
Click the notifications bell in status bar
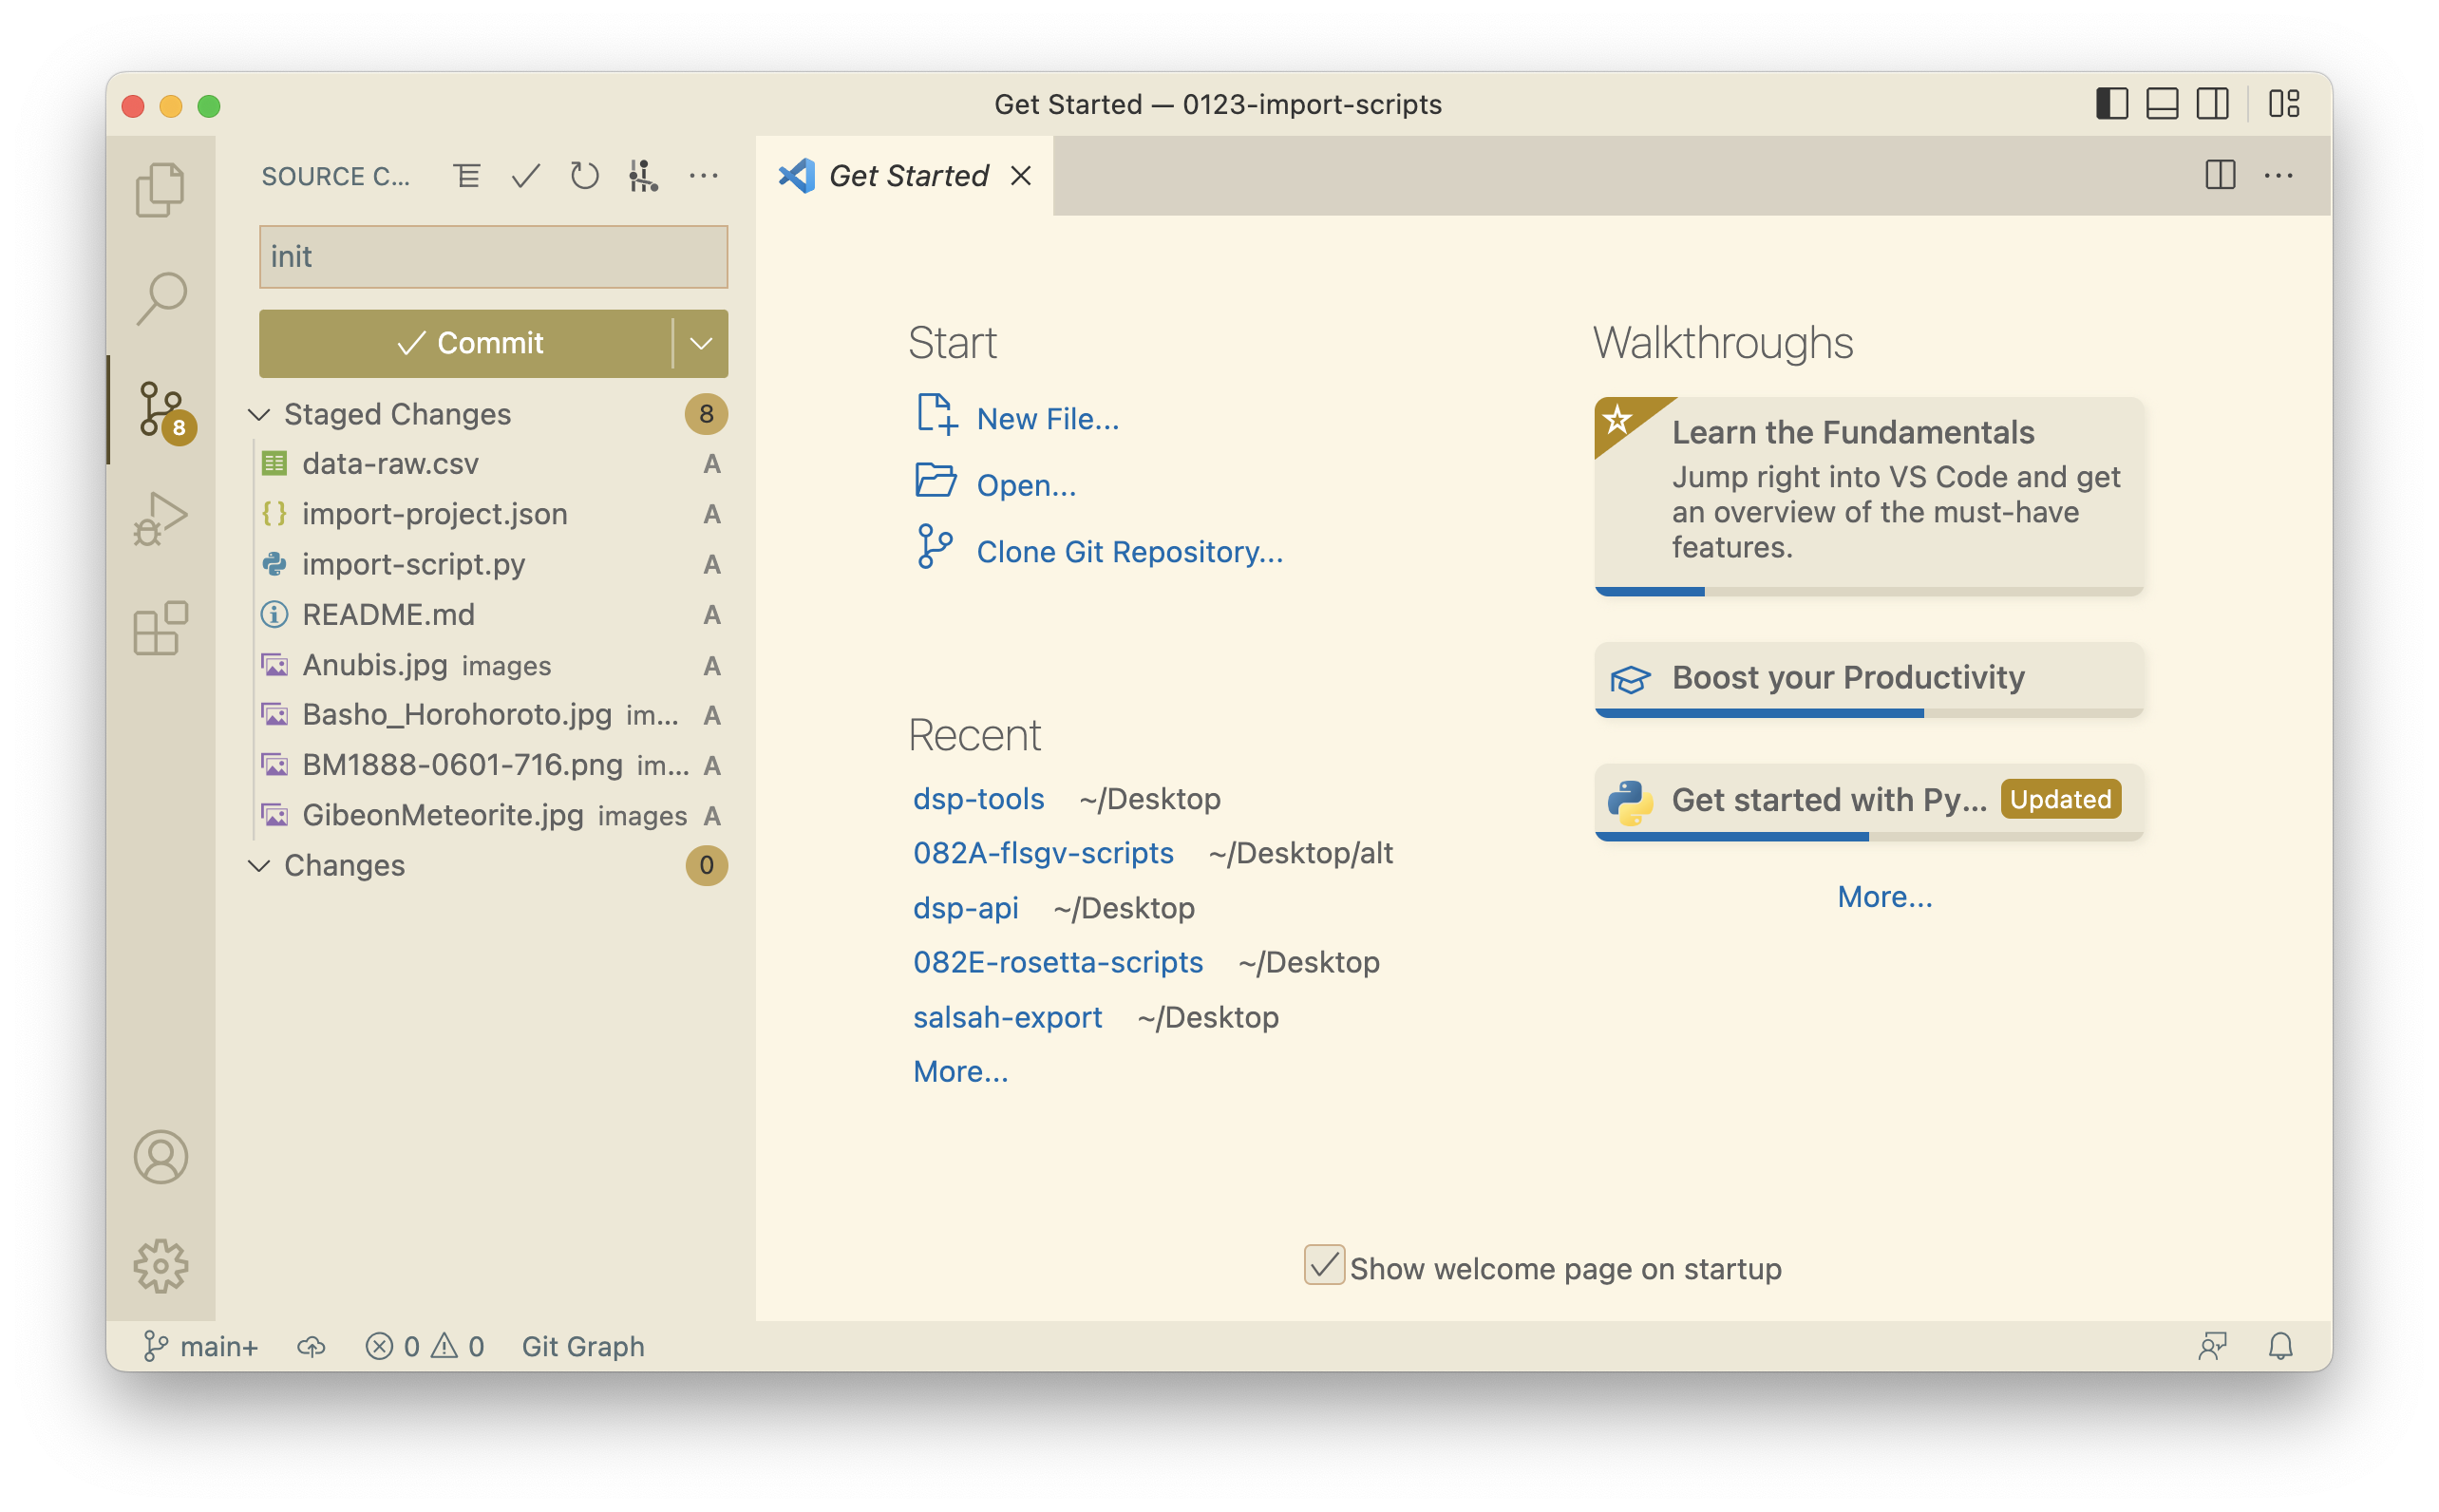point(2280,1346)
